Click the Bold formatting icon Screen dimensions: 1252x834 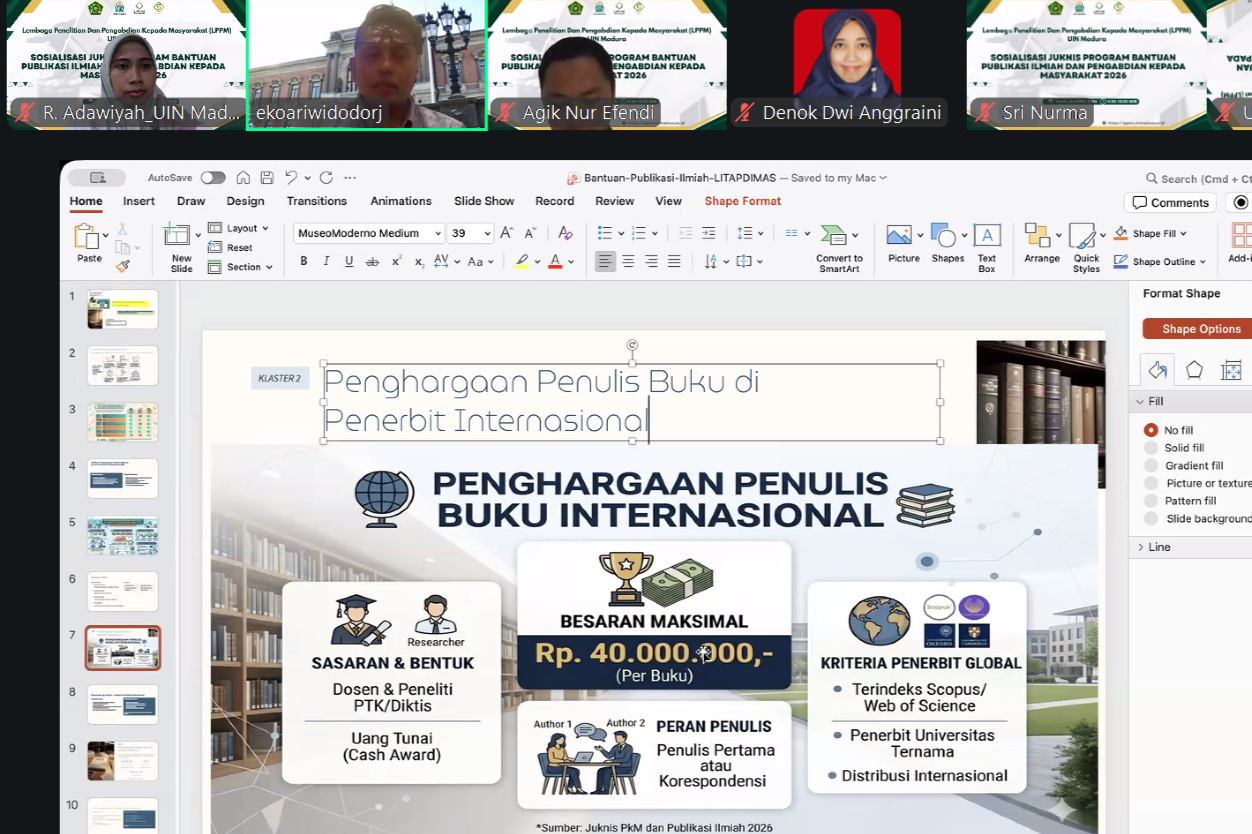coord(304,262)
